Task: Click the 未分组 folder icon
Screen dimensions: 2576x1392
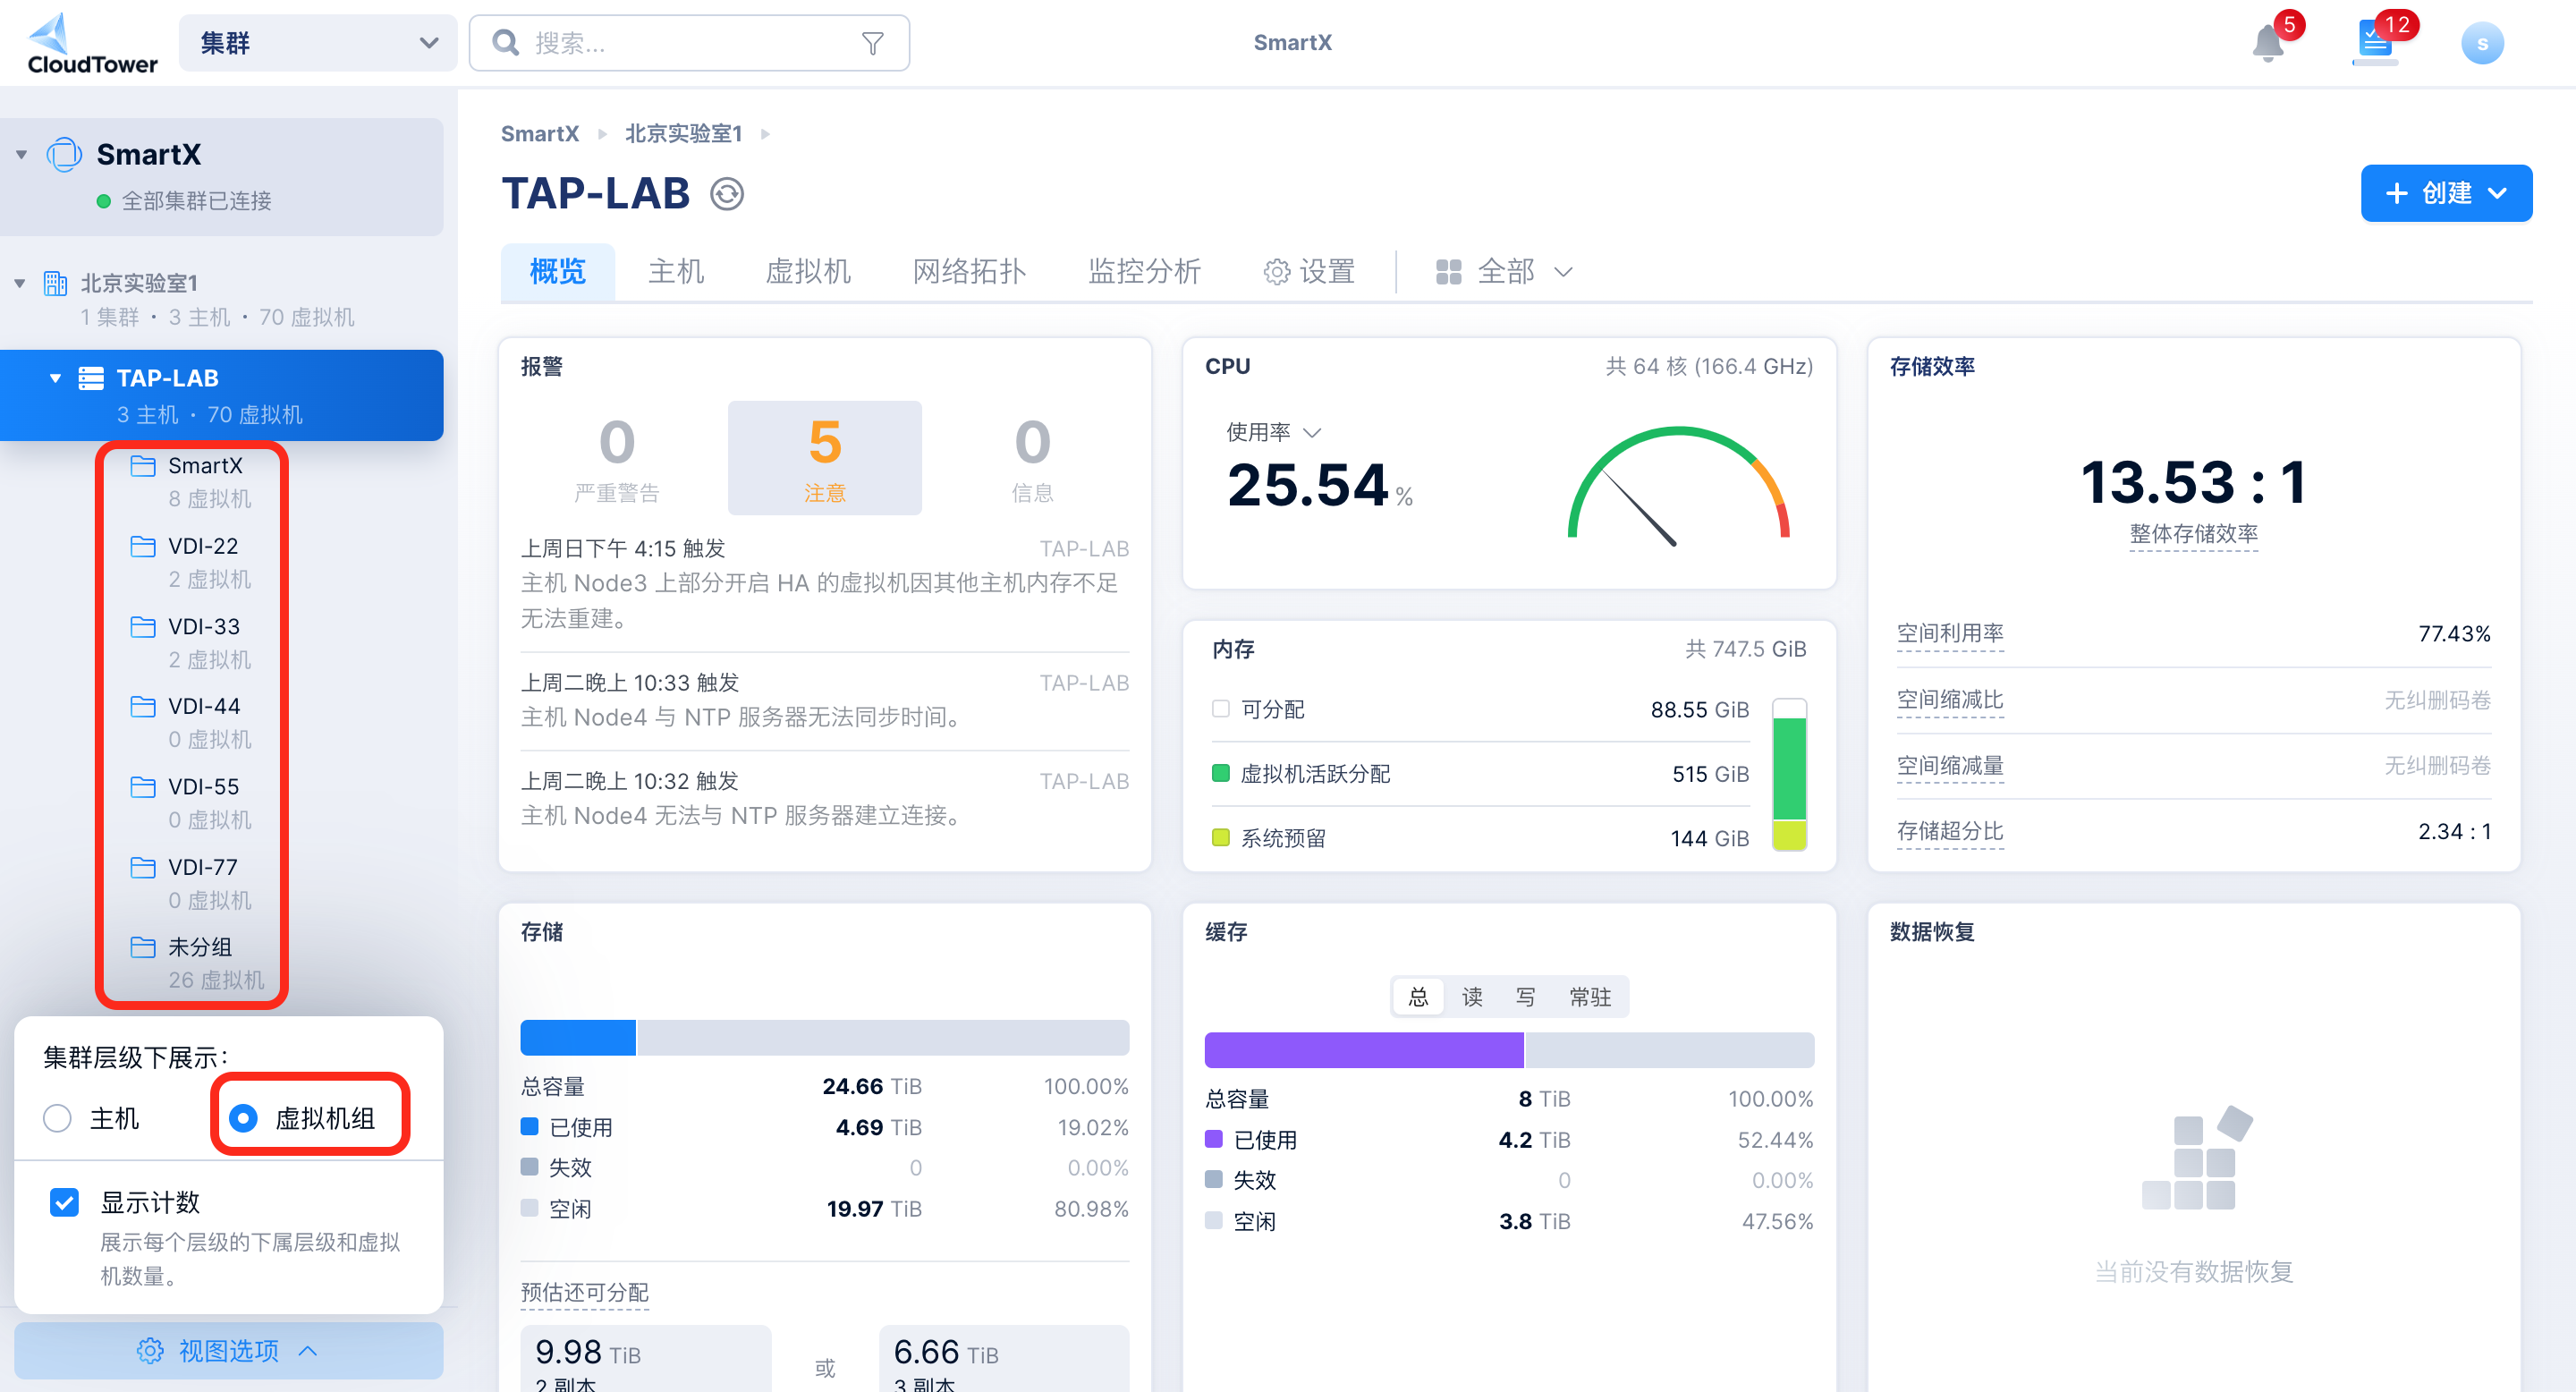Action: coord(143,947)
